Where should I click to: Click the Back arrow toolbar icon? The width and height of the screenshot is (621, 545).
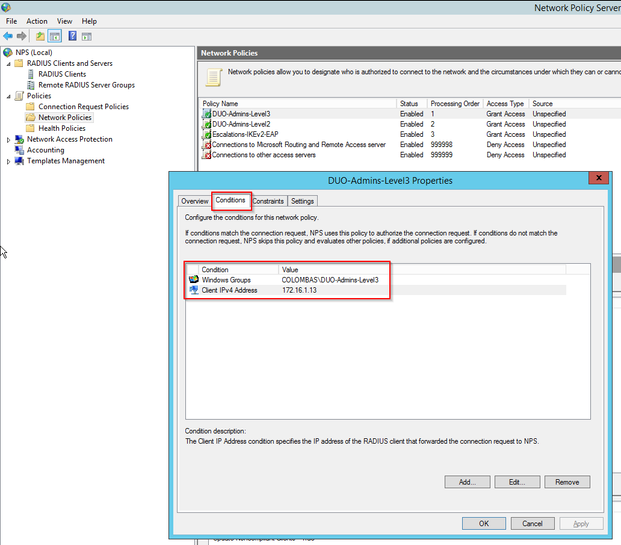8,36
